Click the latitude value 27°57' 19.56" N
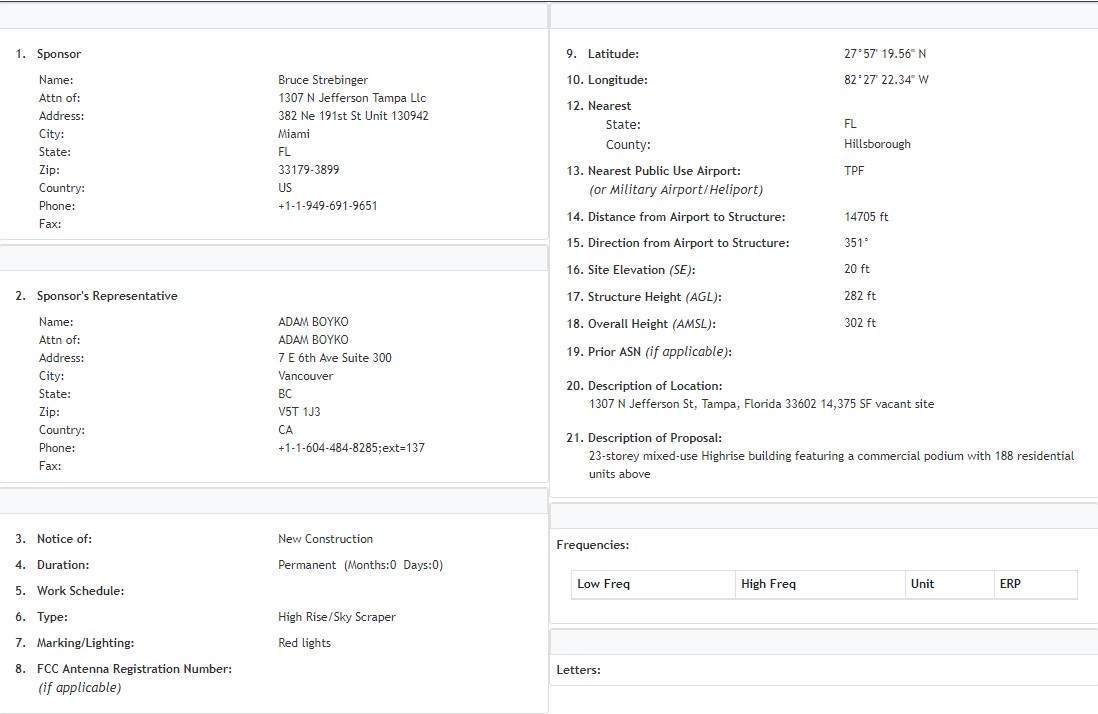This screenshot has height=714, width=1098. pos(885,54)
